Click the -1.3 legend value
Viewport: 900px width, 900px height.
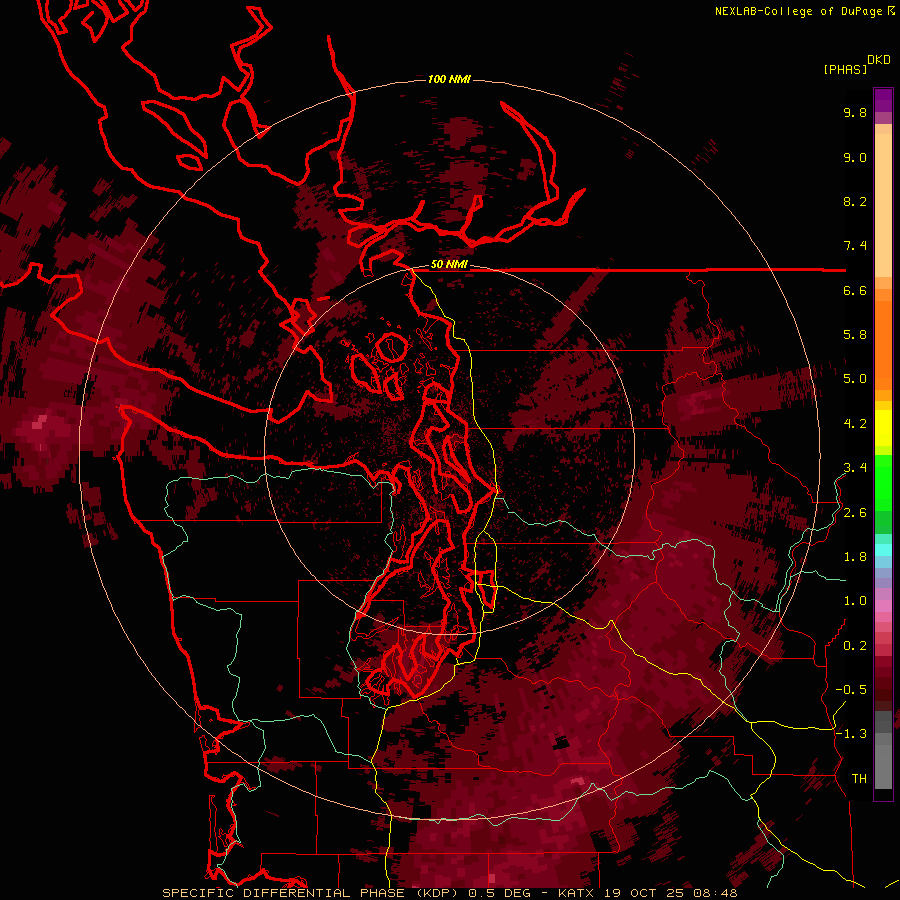[851, 734]
